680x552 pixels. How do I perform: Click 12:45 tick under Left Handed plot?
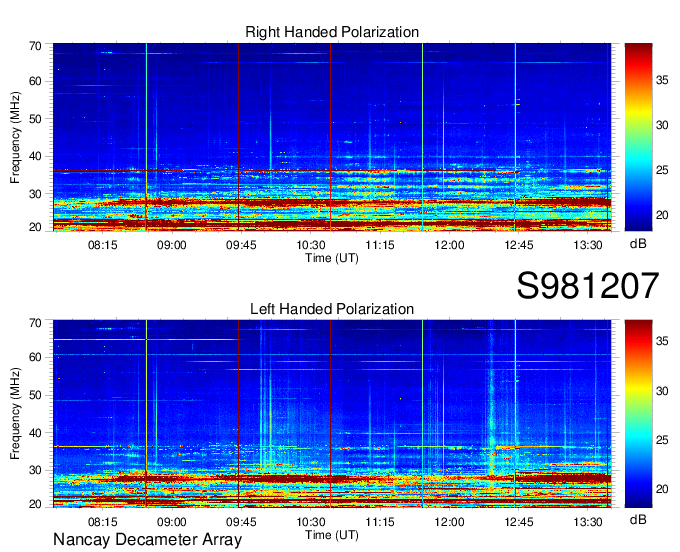[519, 522]
